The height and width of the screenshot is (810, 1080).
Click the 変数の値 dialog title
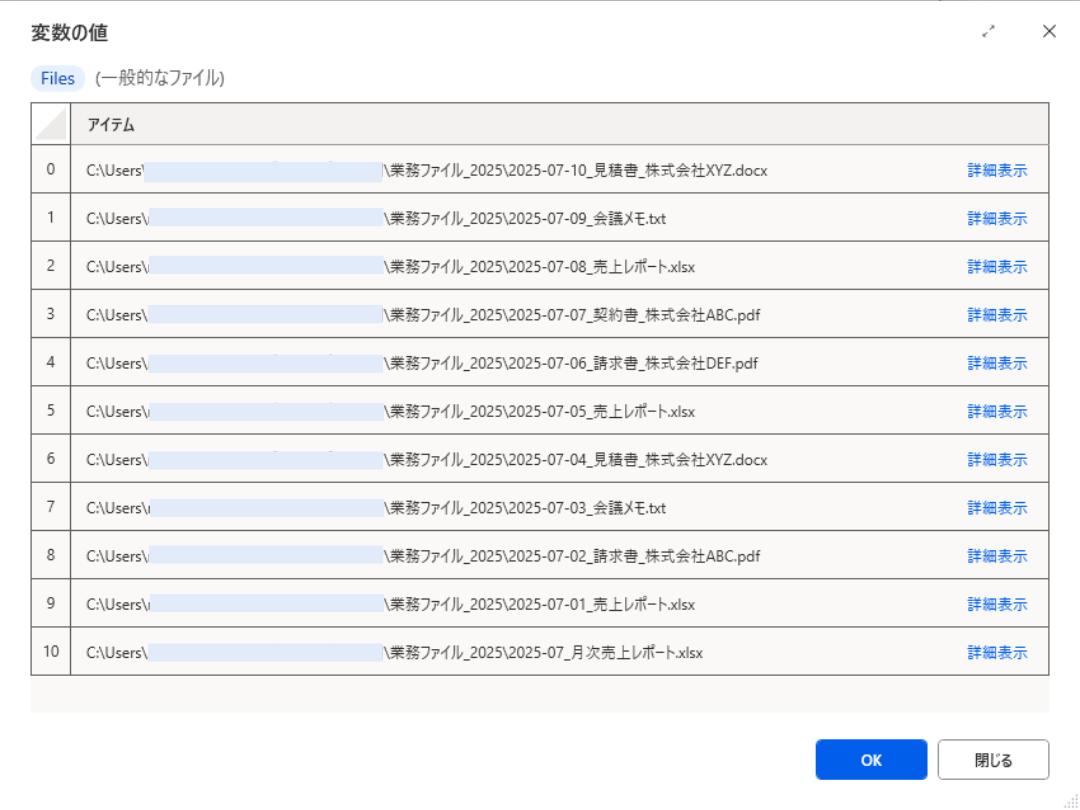click(70, 32)
